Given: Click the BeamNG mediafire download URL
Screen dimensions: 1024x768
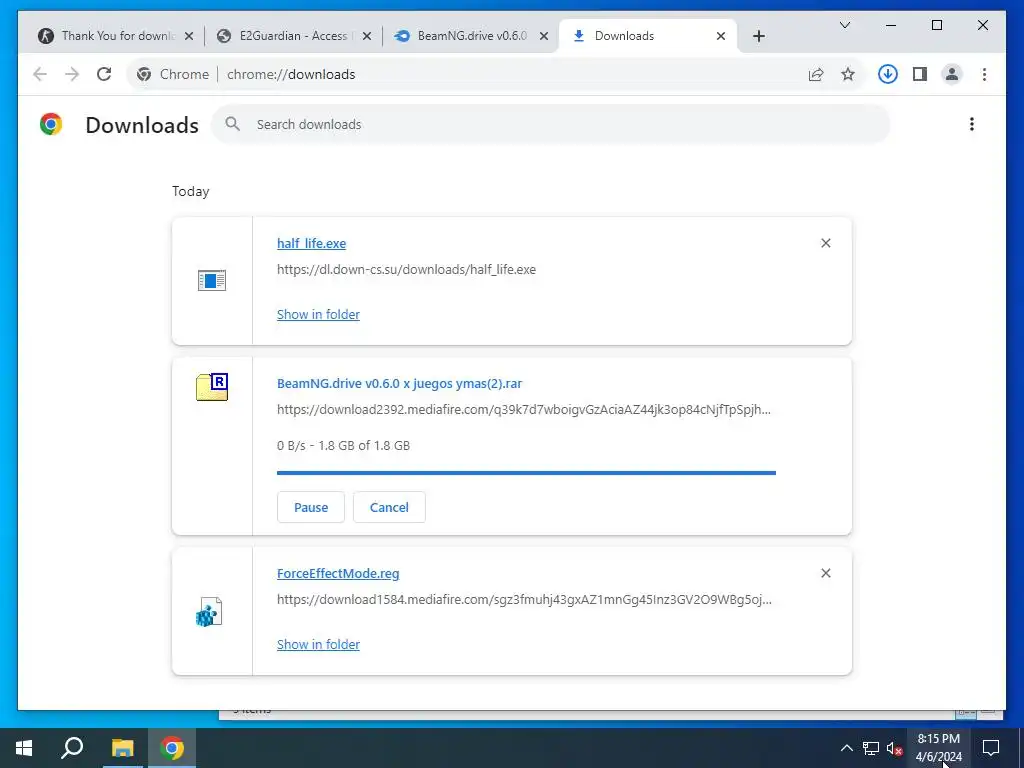Looking at the screenshot, I should (x=524, y=410).
